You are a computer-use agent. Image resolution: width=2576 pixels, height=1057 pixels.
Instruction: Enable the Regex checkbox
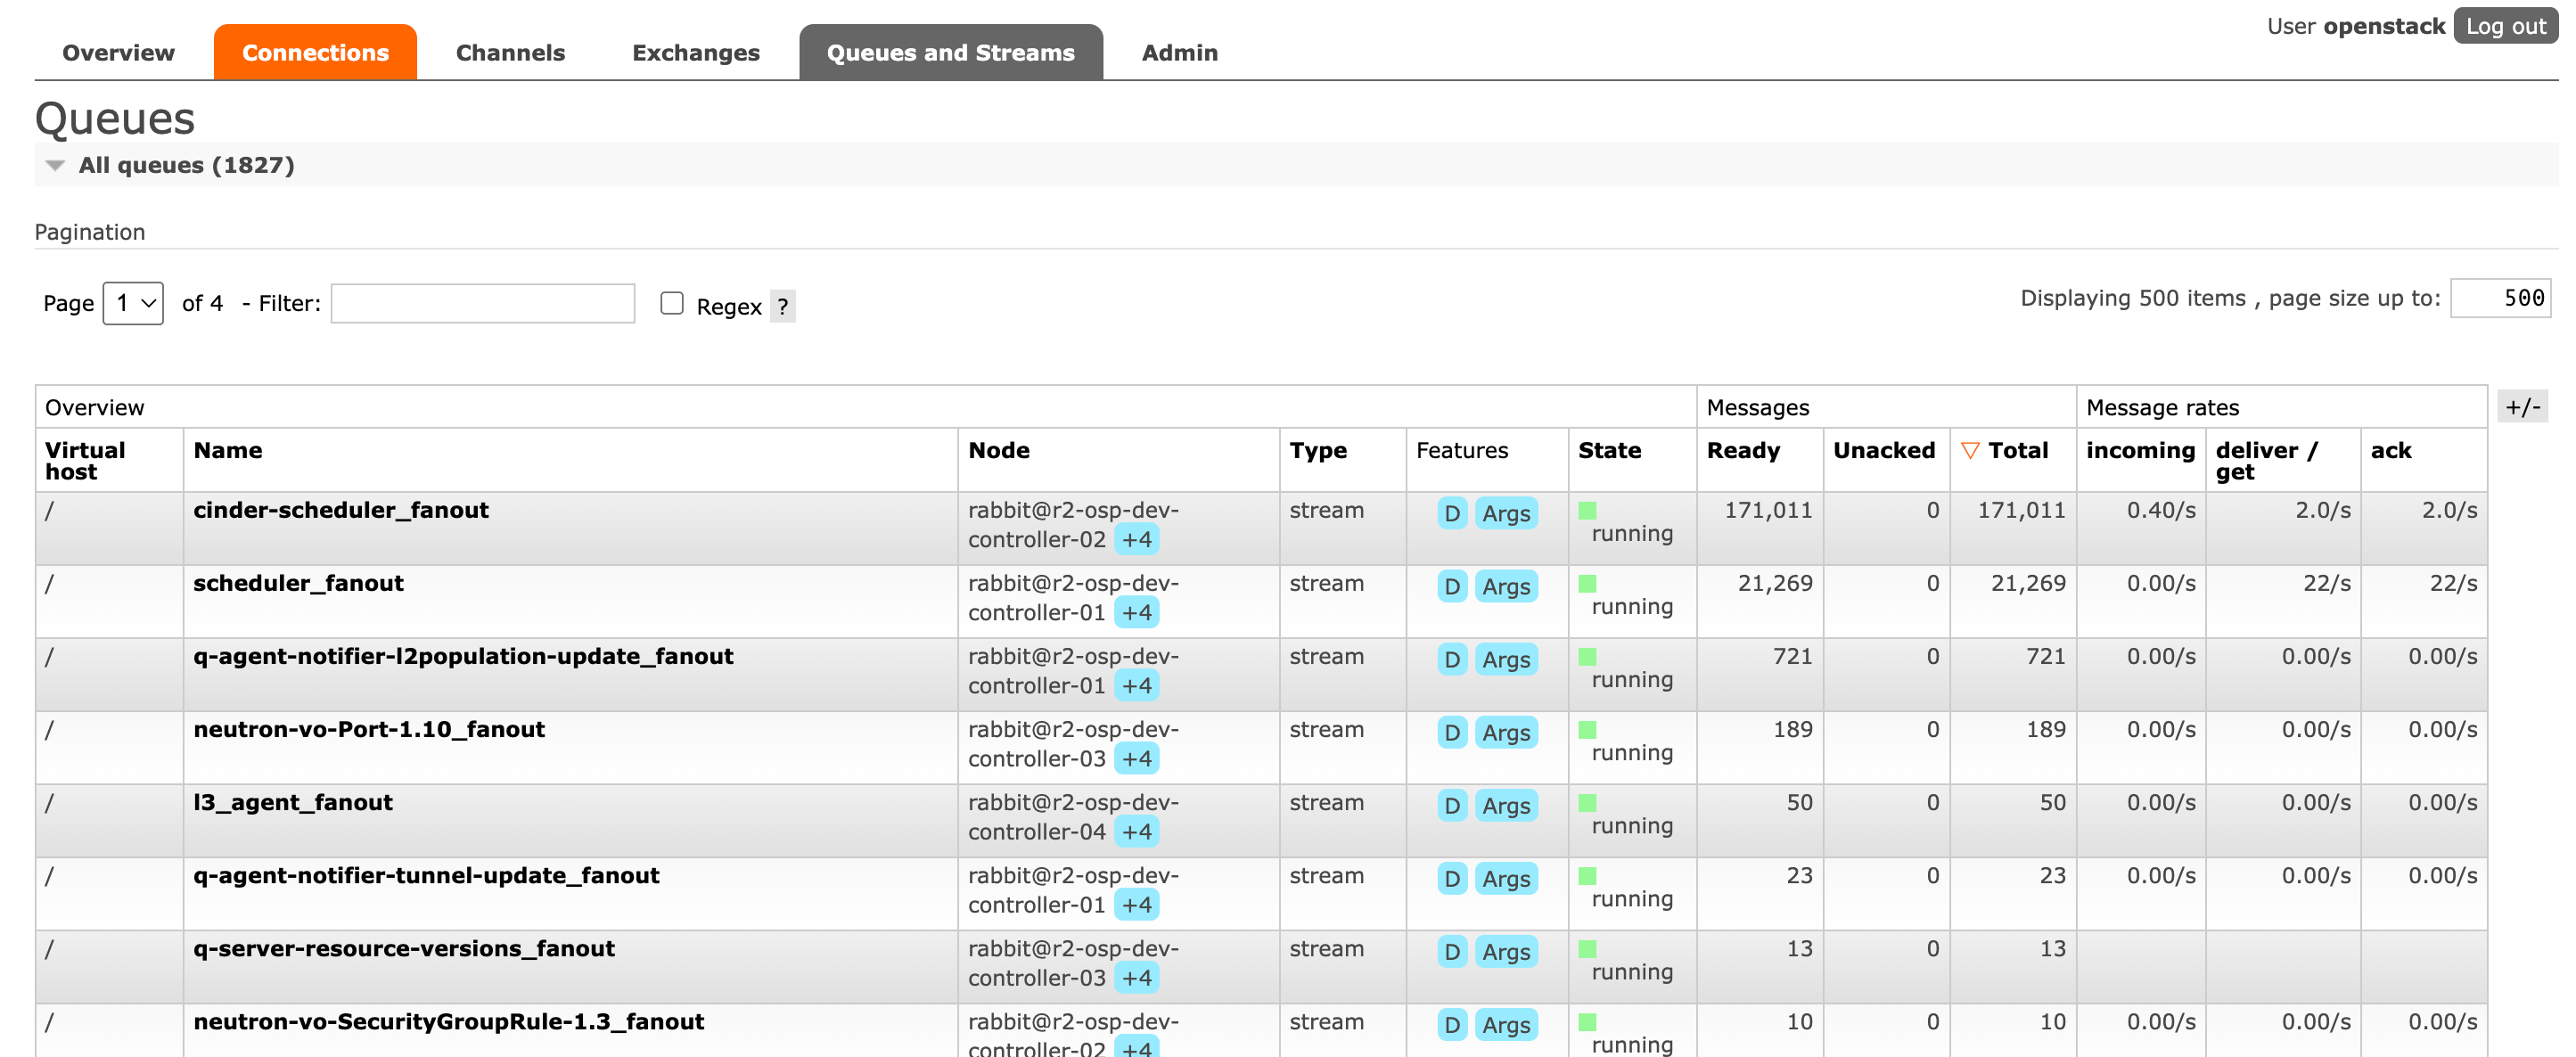(x=672, y=303)
